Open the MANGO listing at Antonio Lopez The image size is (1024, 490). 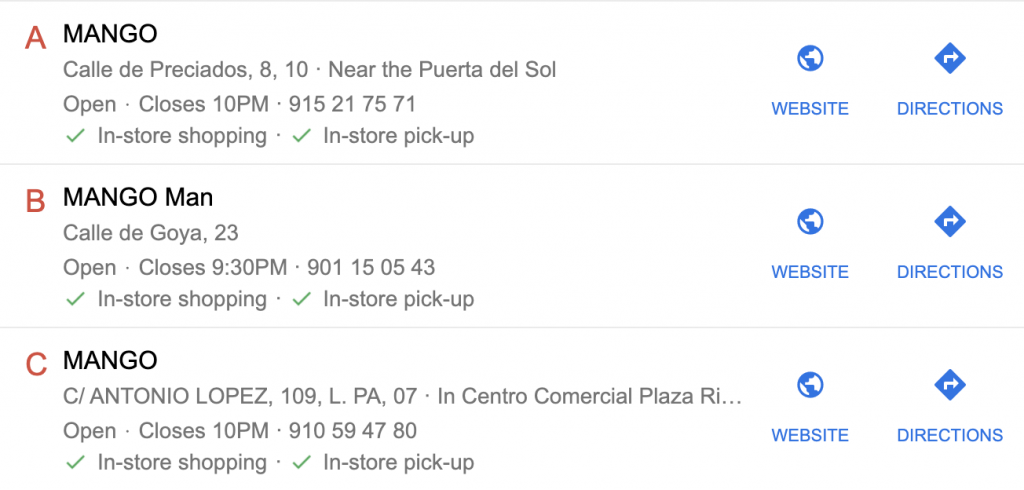(110, 360)
